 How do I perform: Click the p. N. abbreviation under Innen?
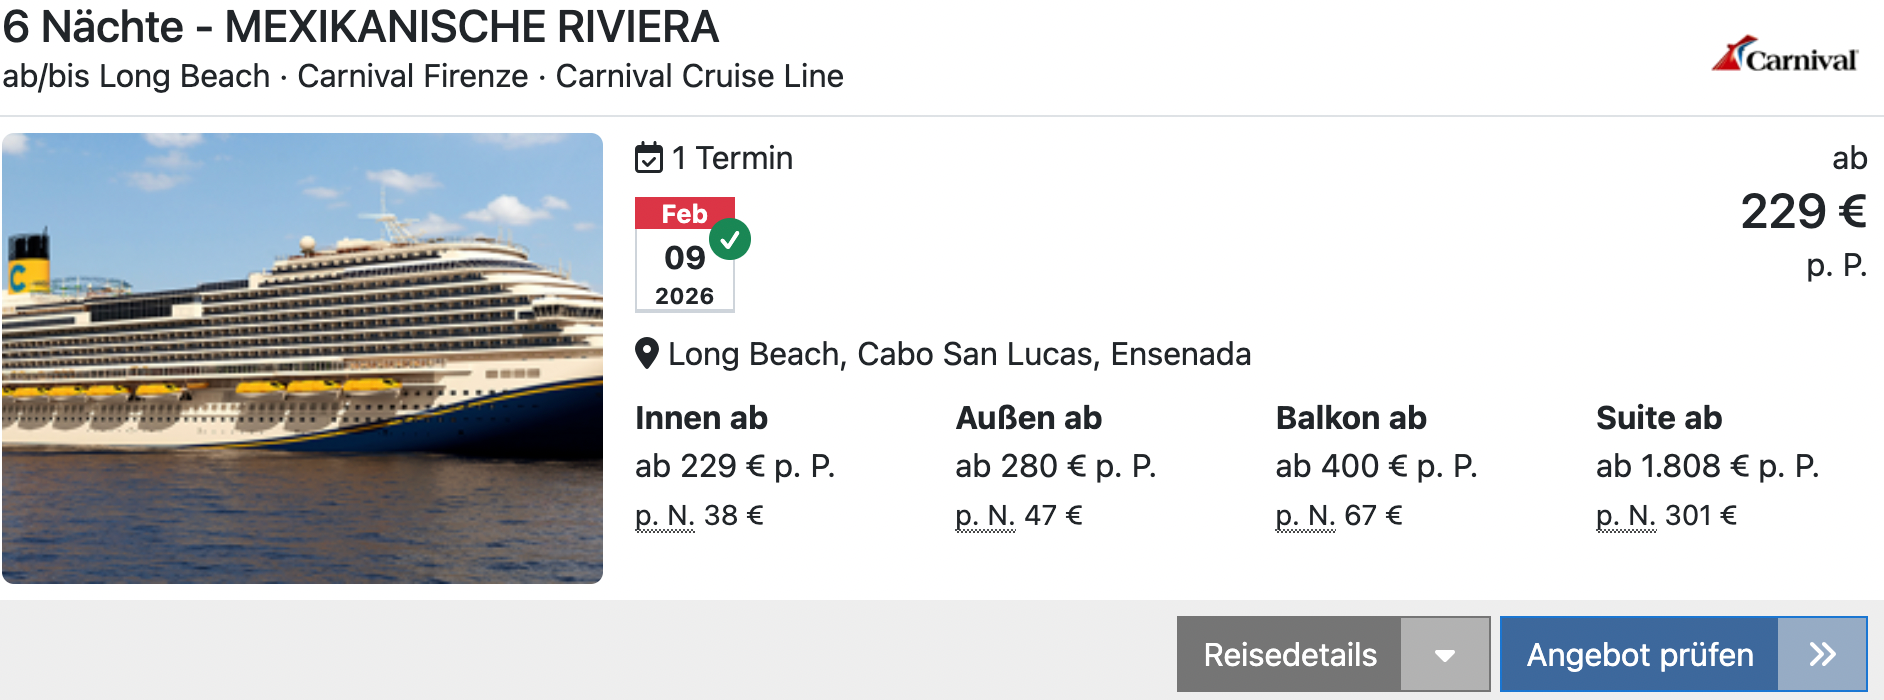[664, 516]
